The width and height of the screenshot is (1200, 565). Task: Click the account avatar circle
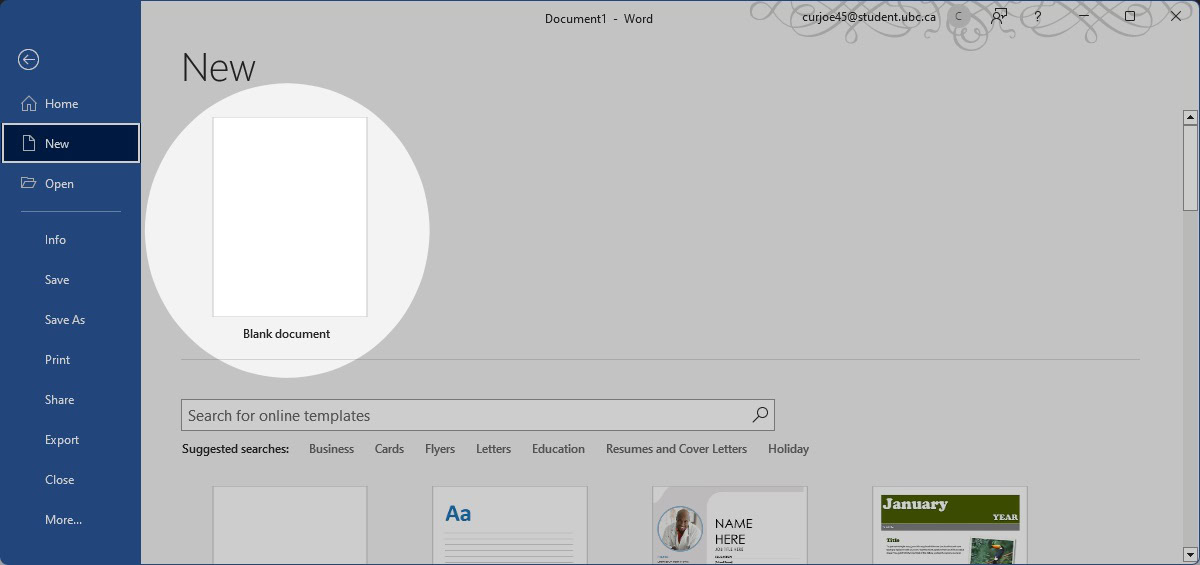click(x=959, y=17)
